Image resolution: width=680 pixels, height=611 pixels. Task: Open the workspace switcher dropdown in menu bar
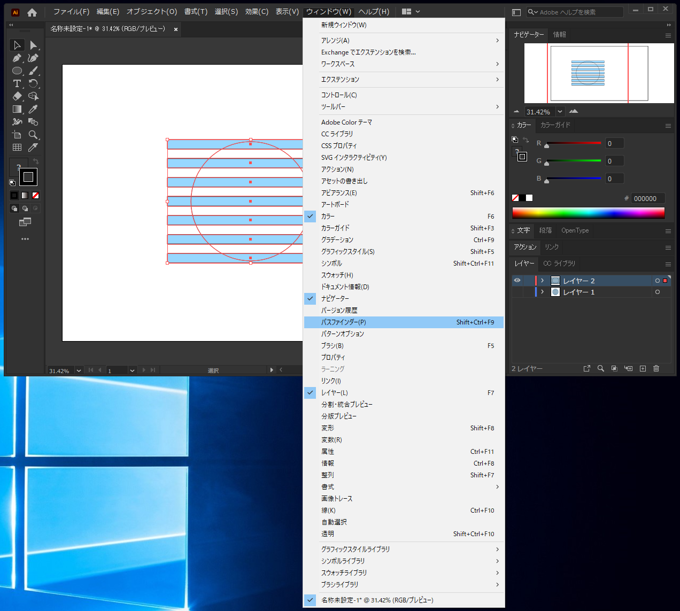coord(410,12)
